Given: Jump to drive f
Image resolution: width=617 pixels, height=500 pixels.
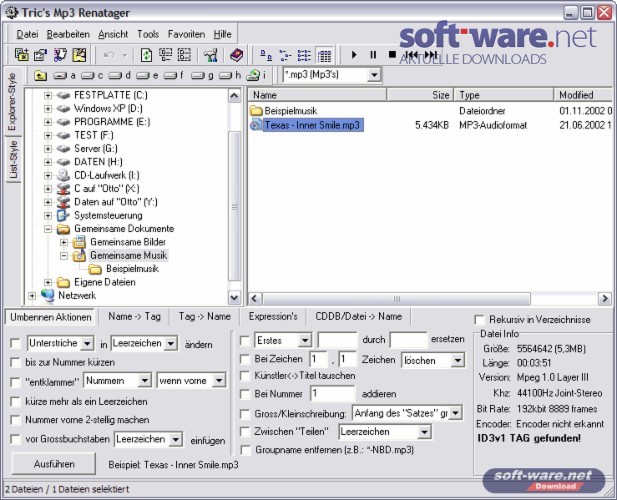Looking at the screenshot, I should (174, 75).
